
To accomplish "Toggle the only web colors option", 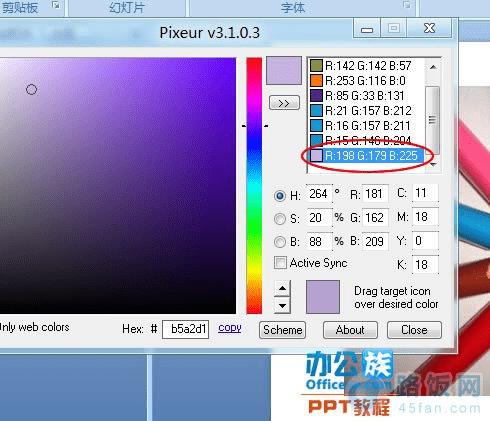I will point(34,327).
